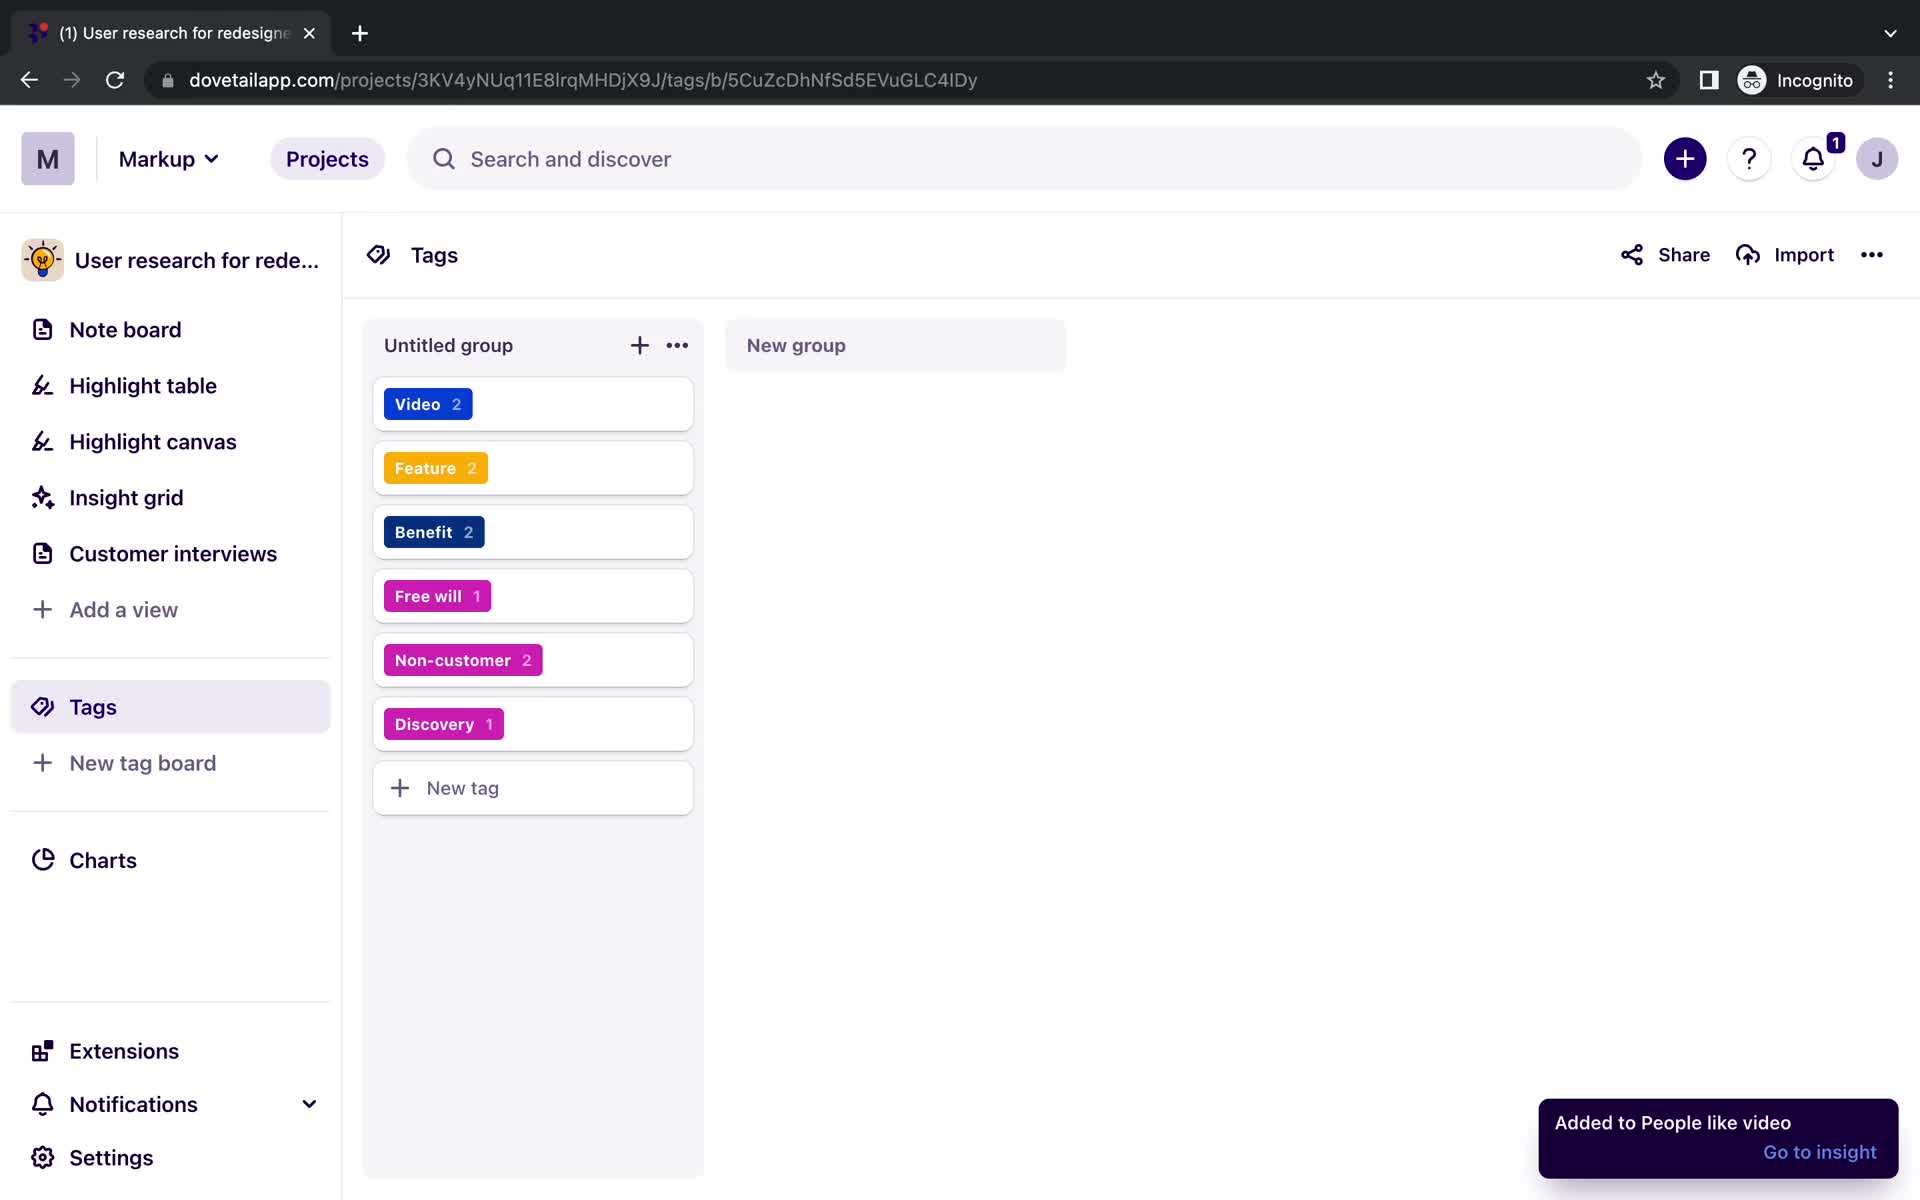Screen dimensions: 1920x1200
Task: Click the Note board icon
Action: [41, 329]
